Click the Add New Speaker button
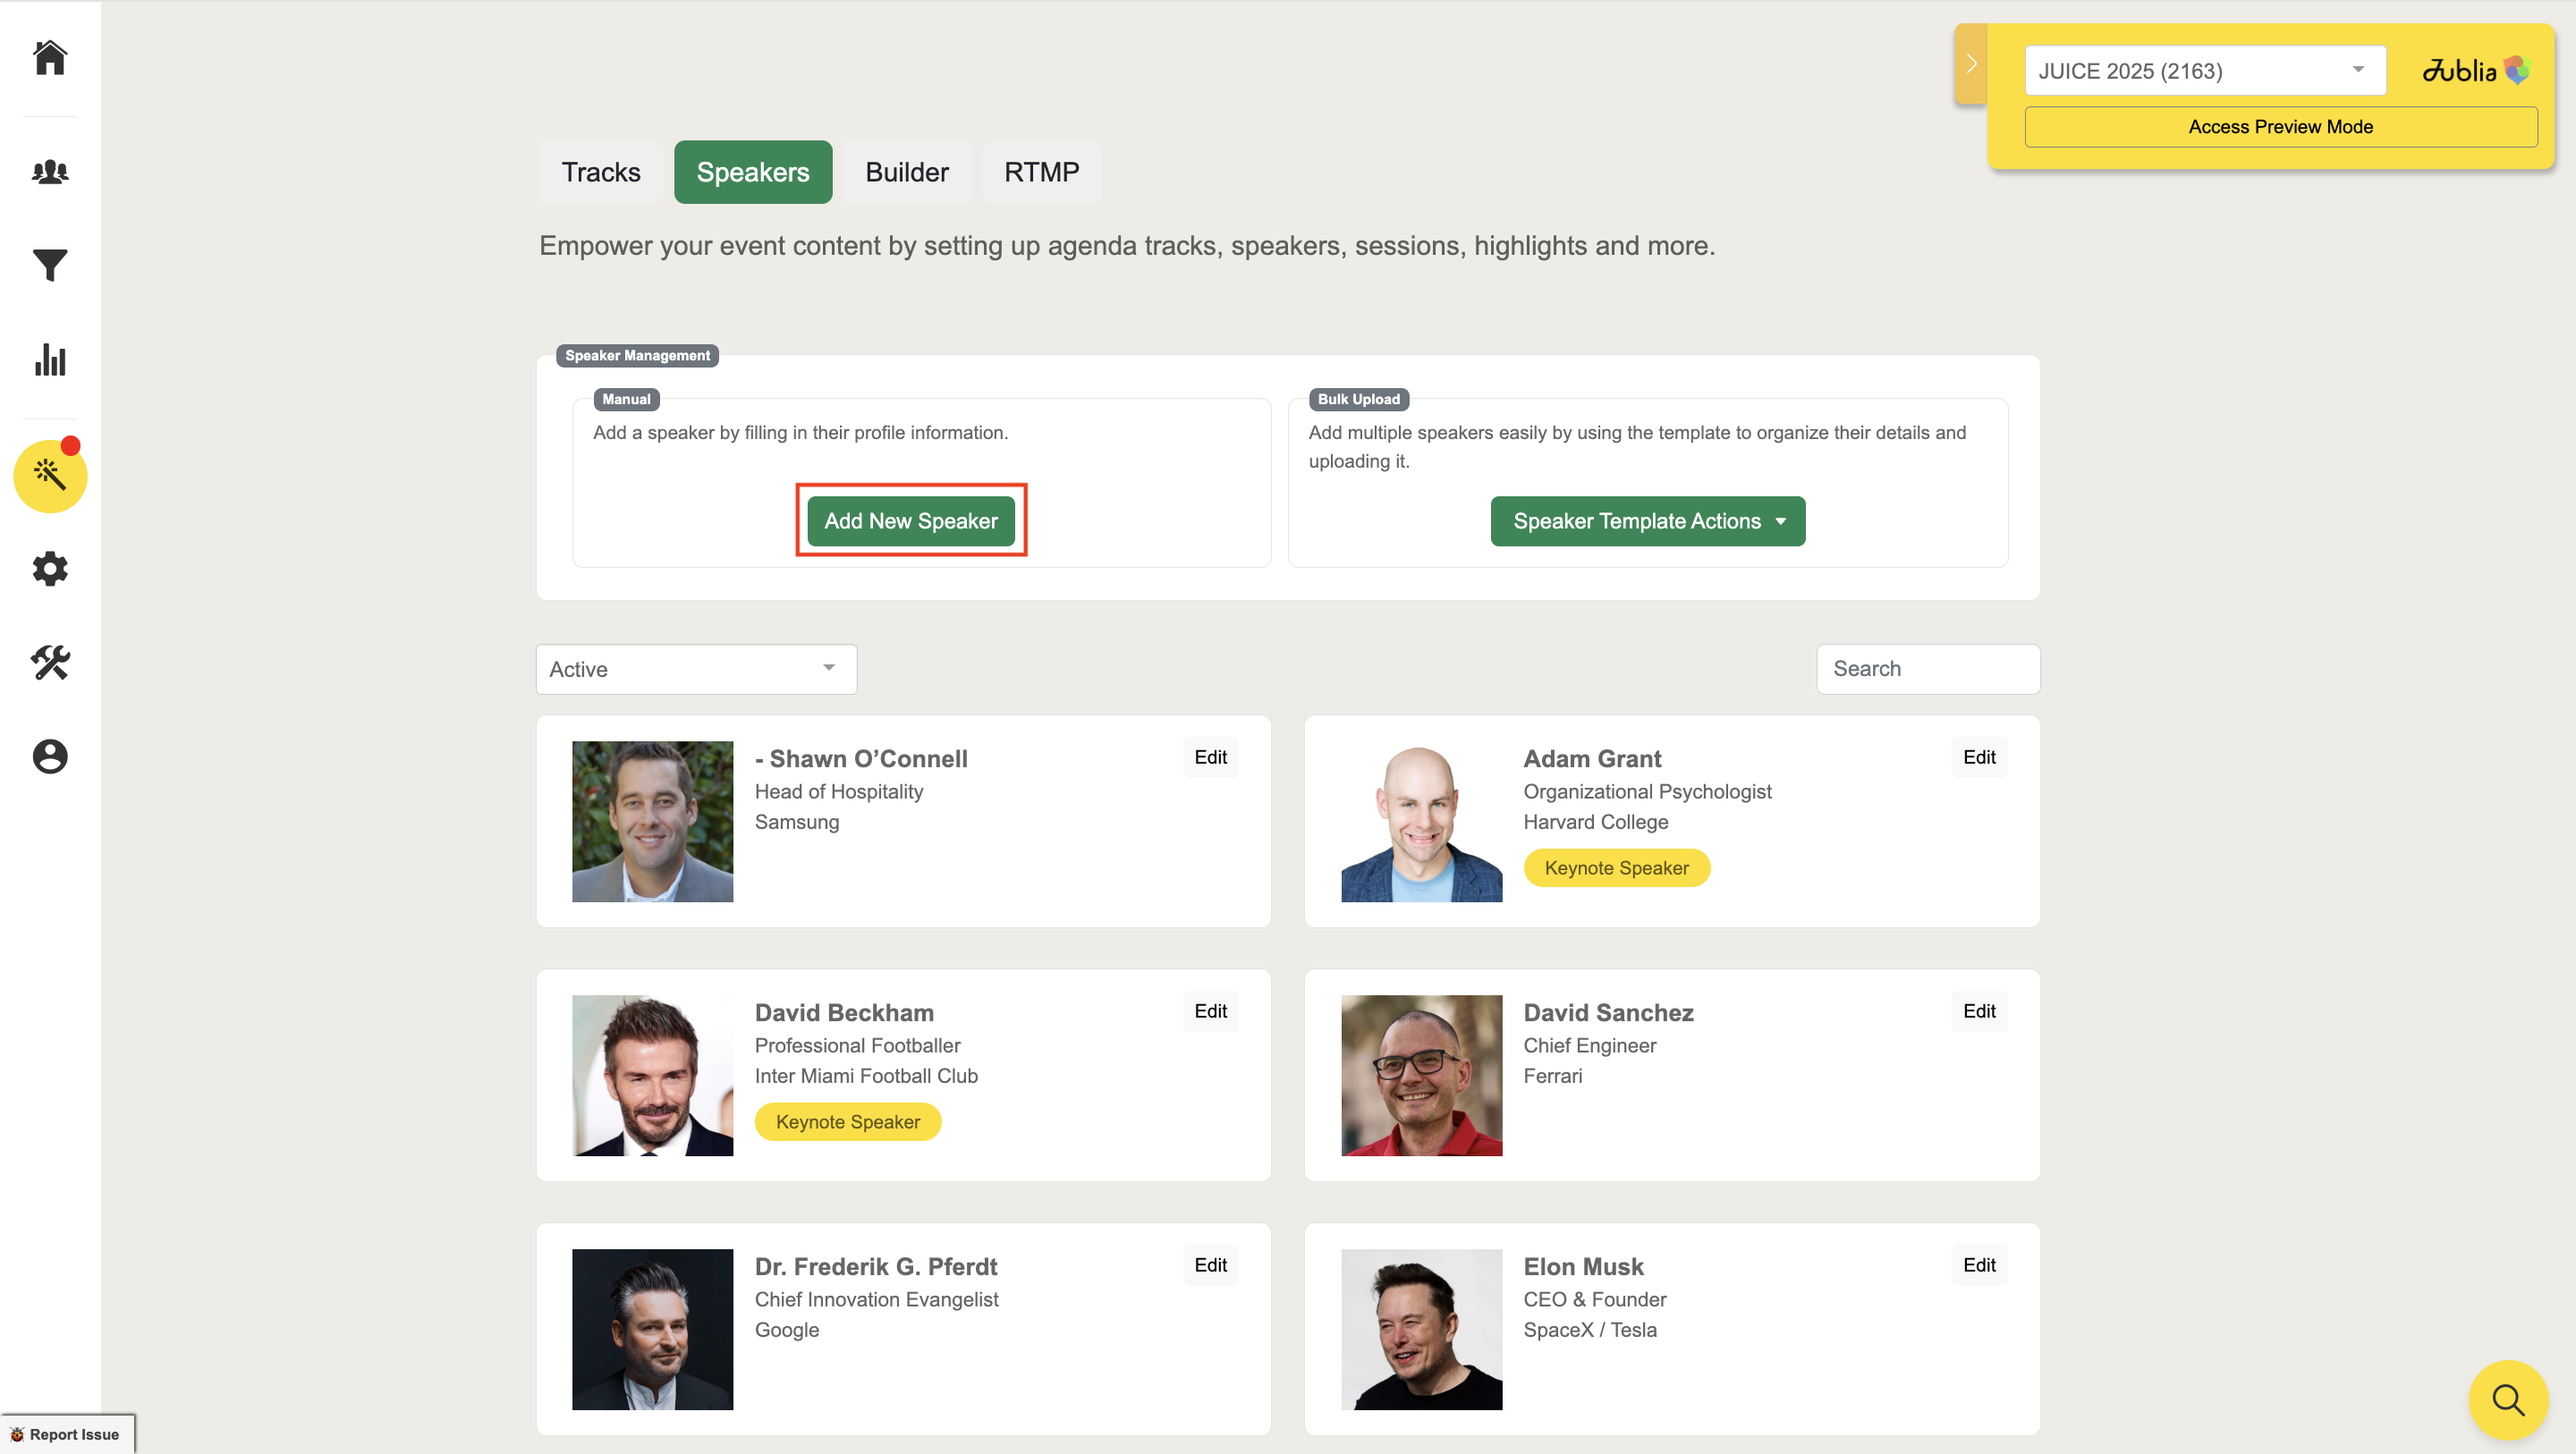This screenshot has width=2576, height=1454. tap(910, 521)
